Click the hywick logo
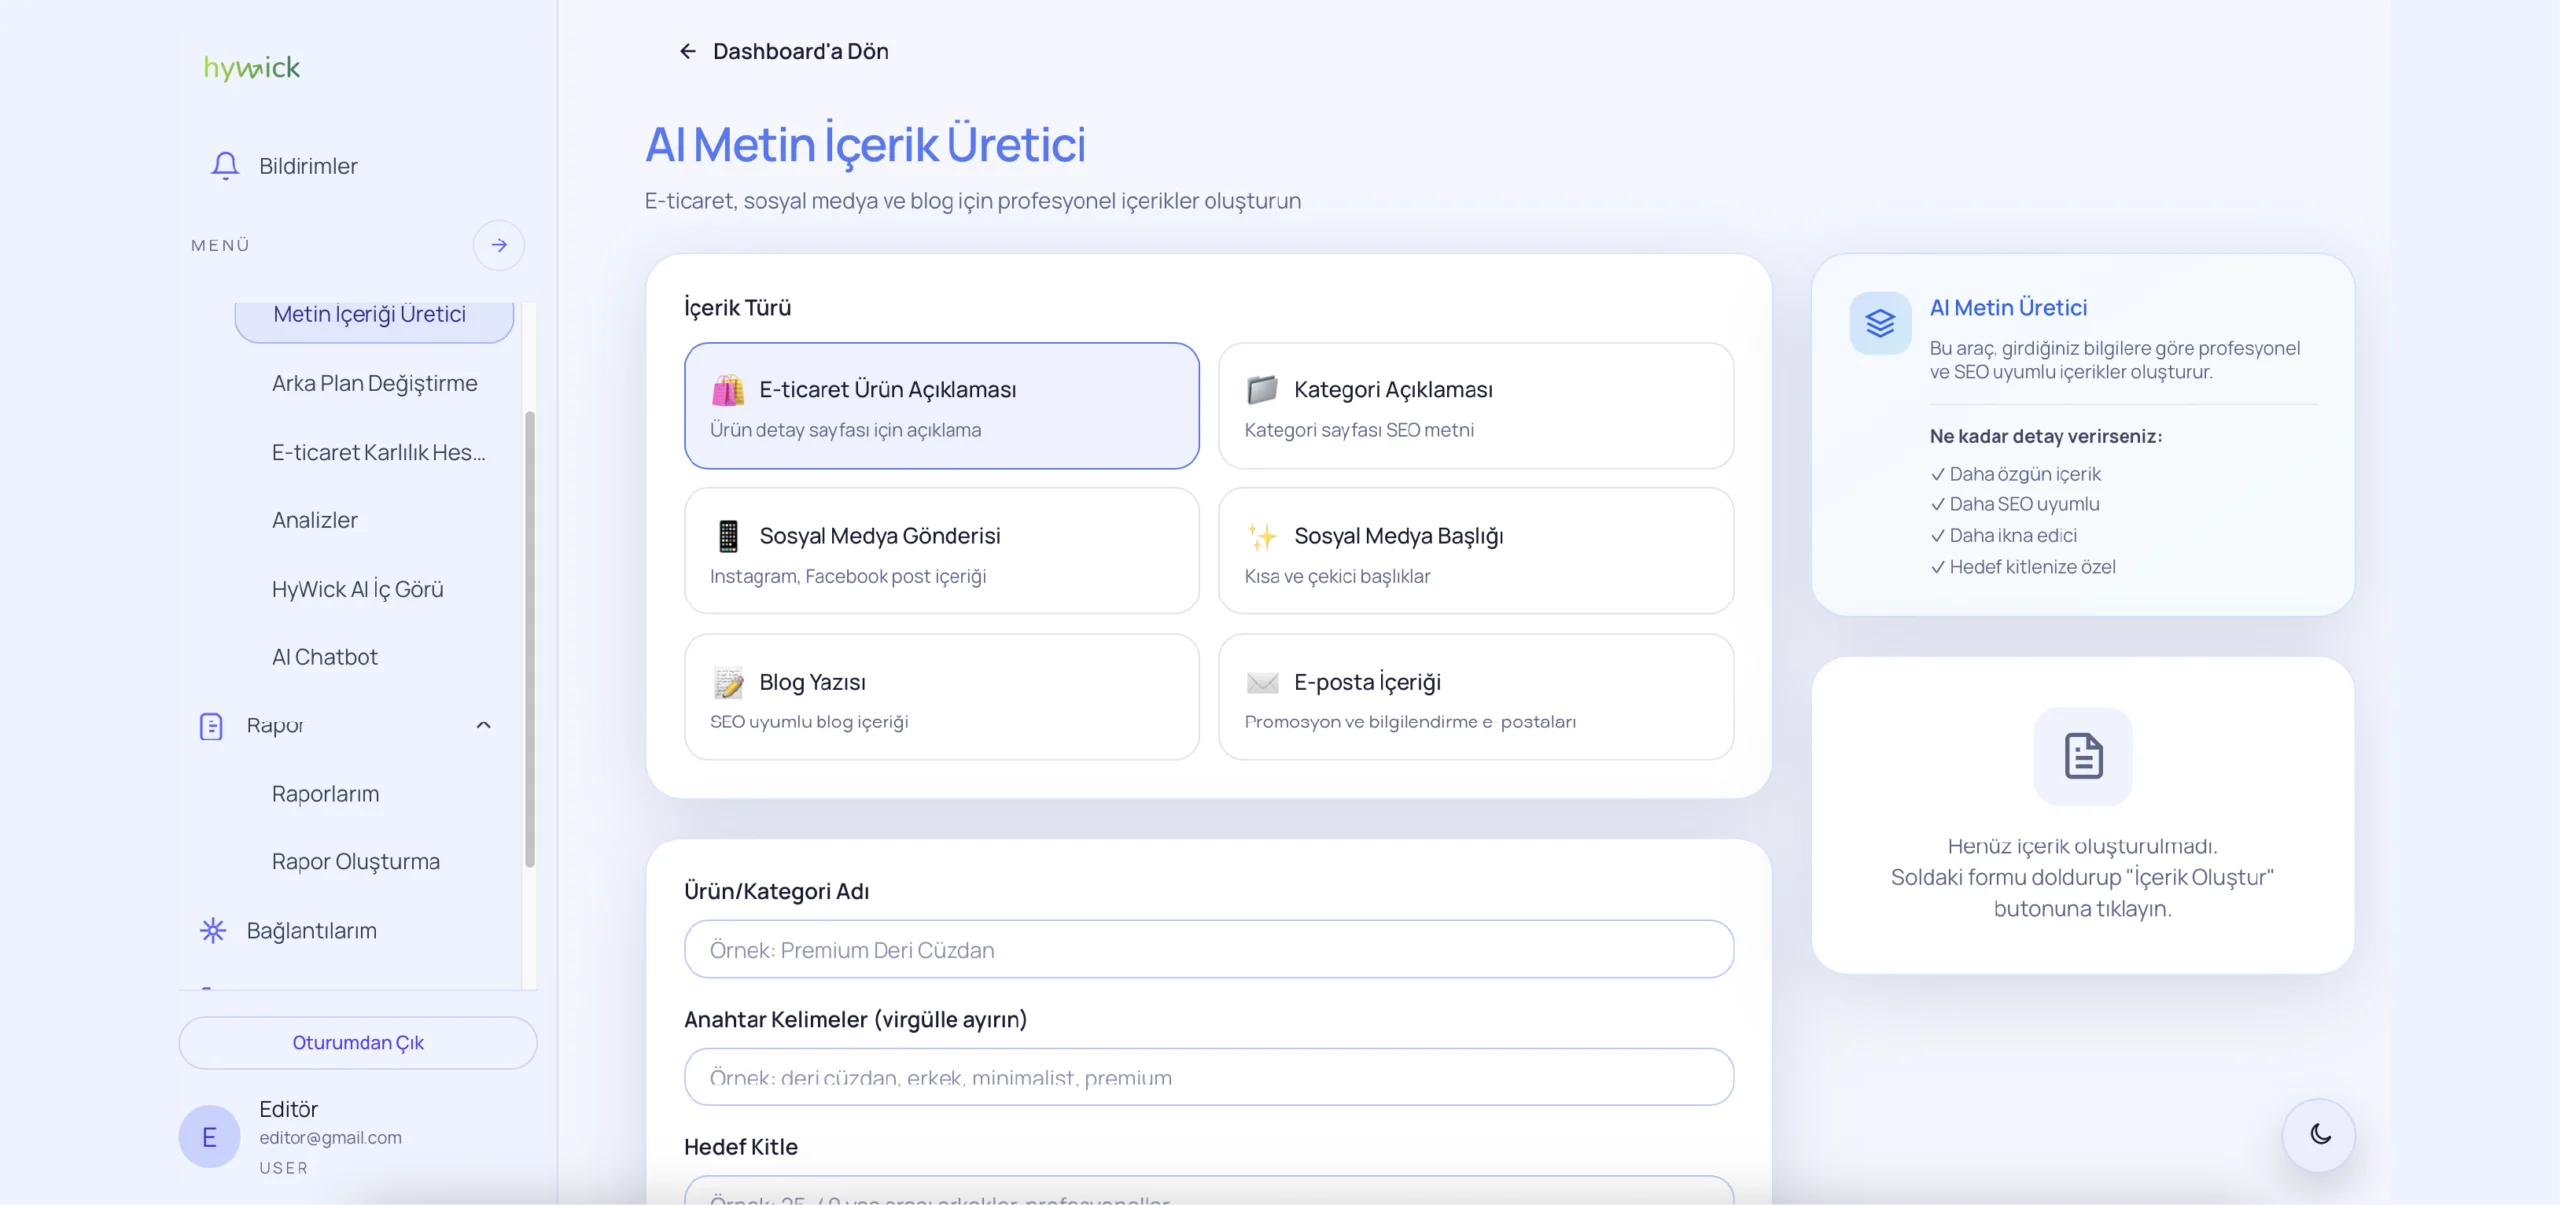 pos(251,68)
